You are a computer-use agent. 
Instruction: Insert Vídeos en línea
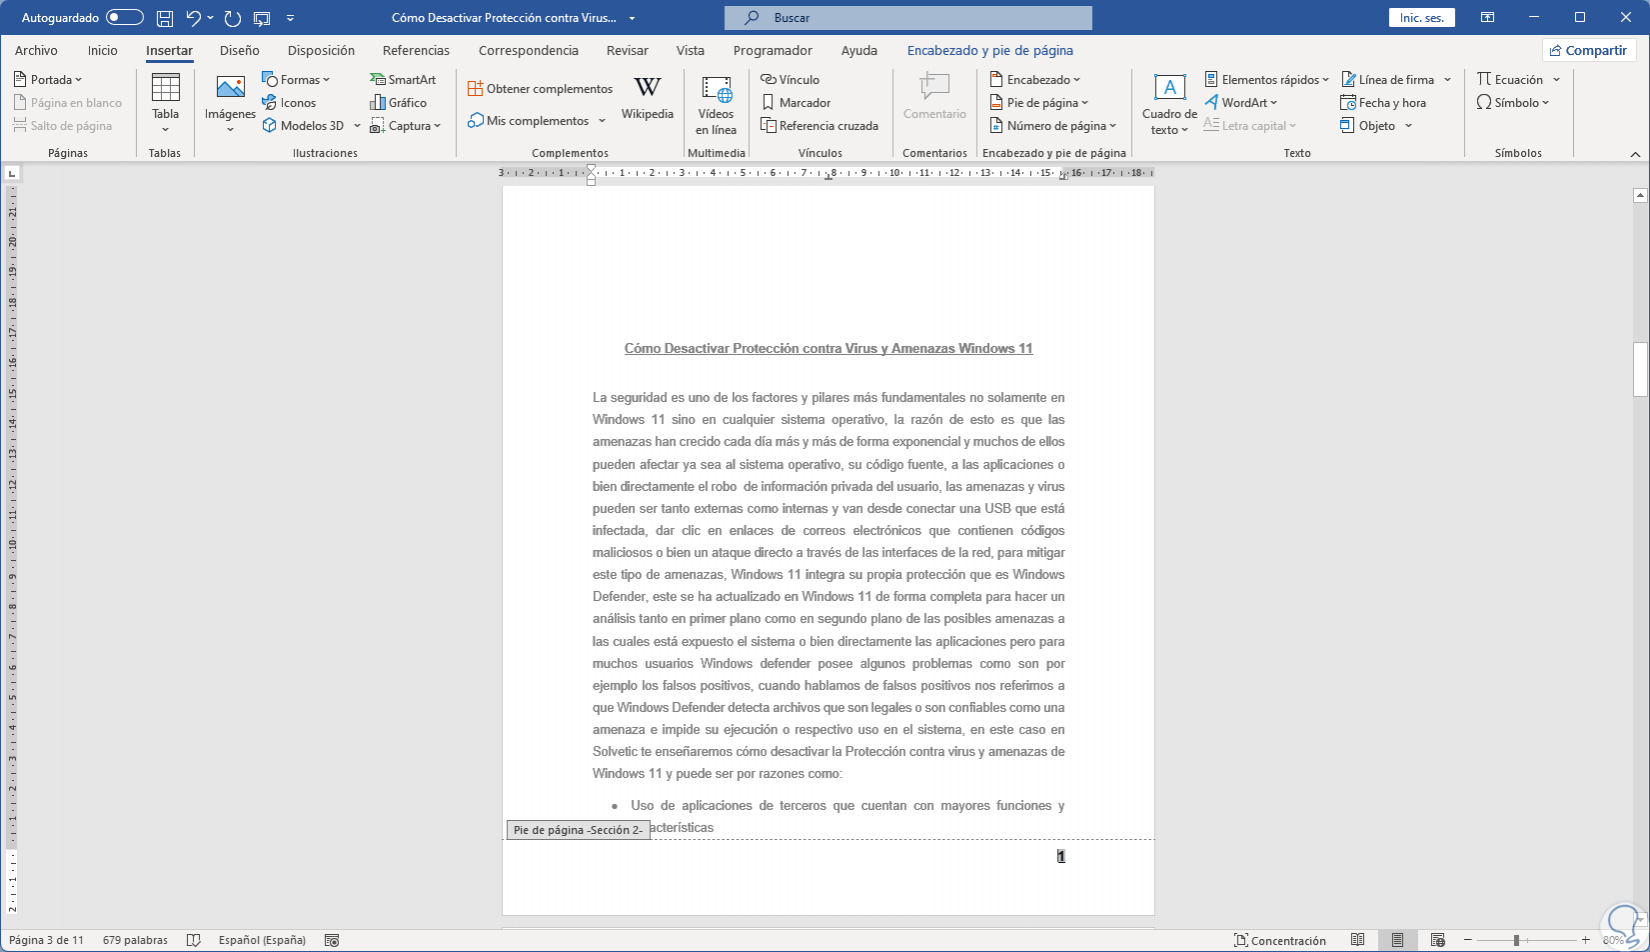click(x=716, y=105)
